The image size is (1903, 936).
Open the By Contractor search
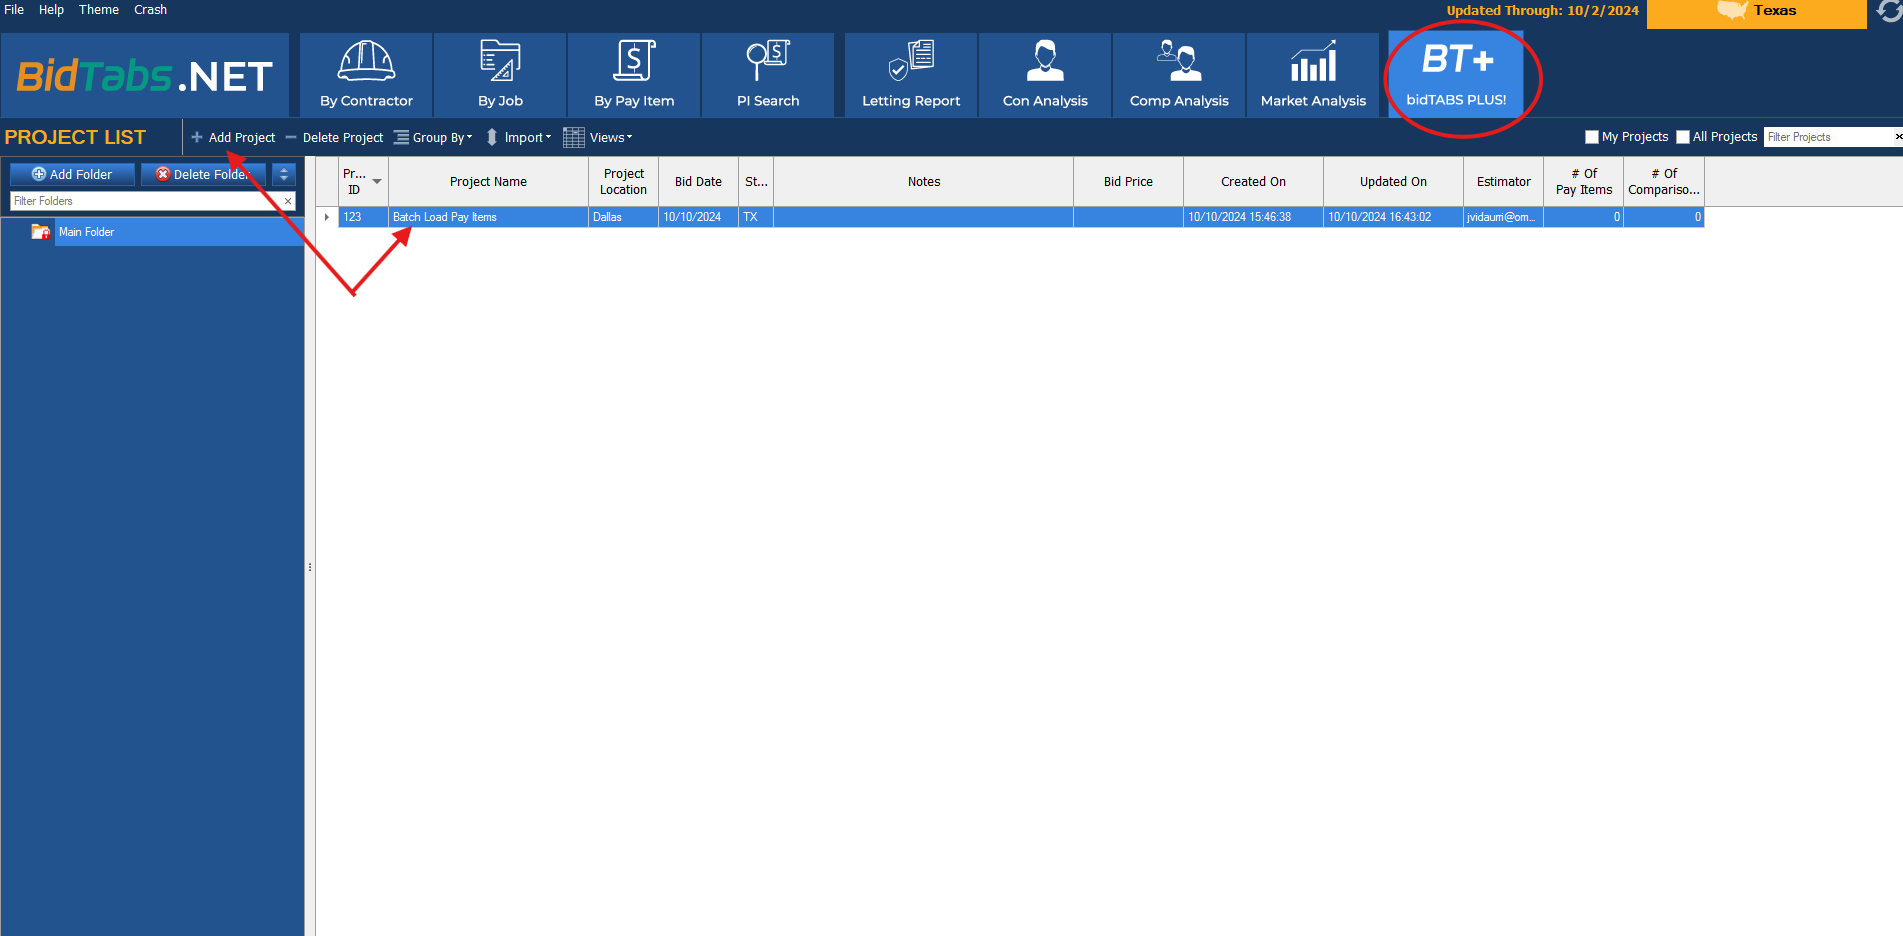tap(366, 75)
